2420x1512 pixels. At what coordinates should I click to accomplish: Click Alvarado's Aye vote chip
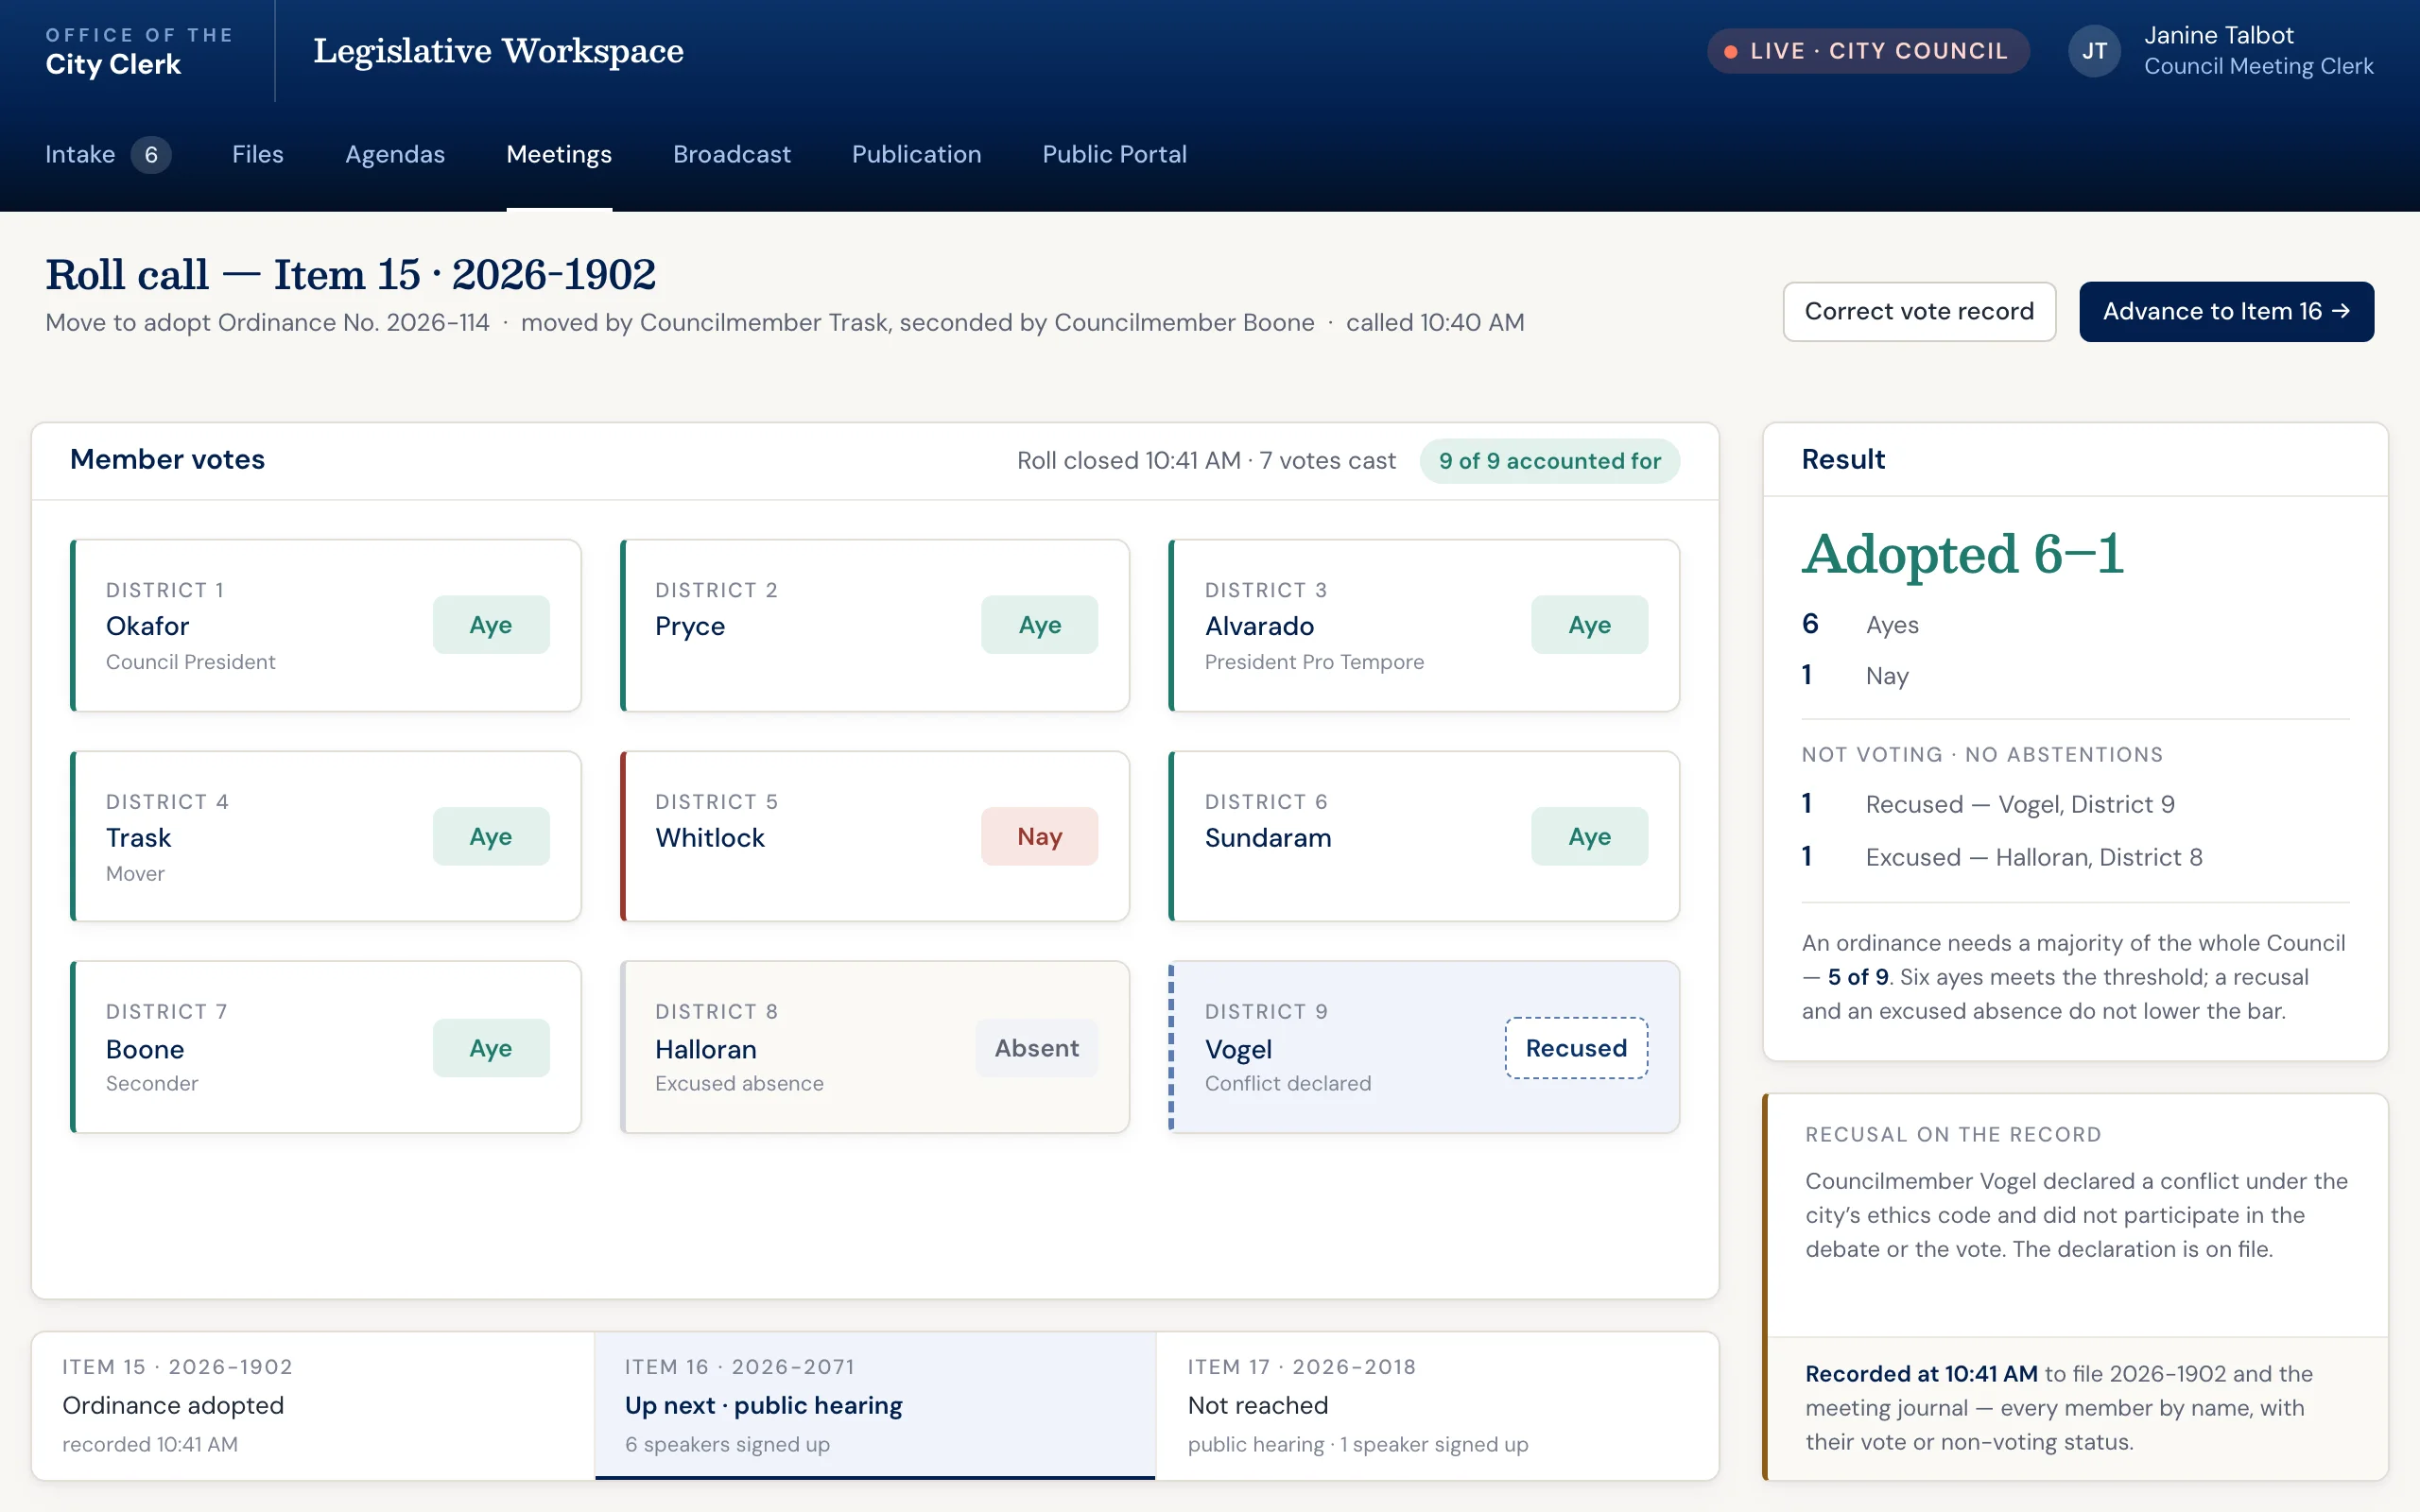pyautogui.click(x=1589, y=625)
